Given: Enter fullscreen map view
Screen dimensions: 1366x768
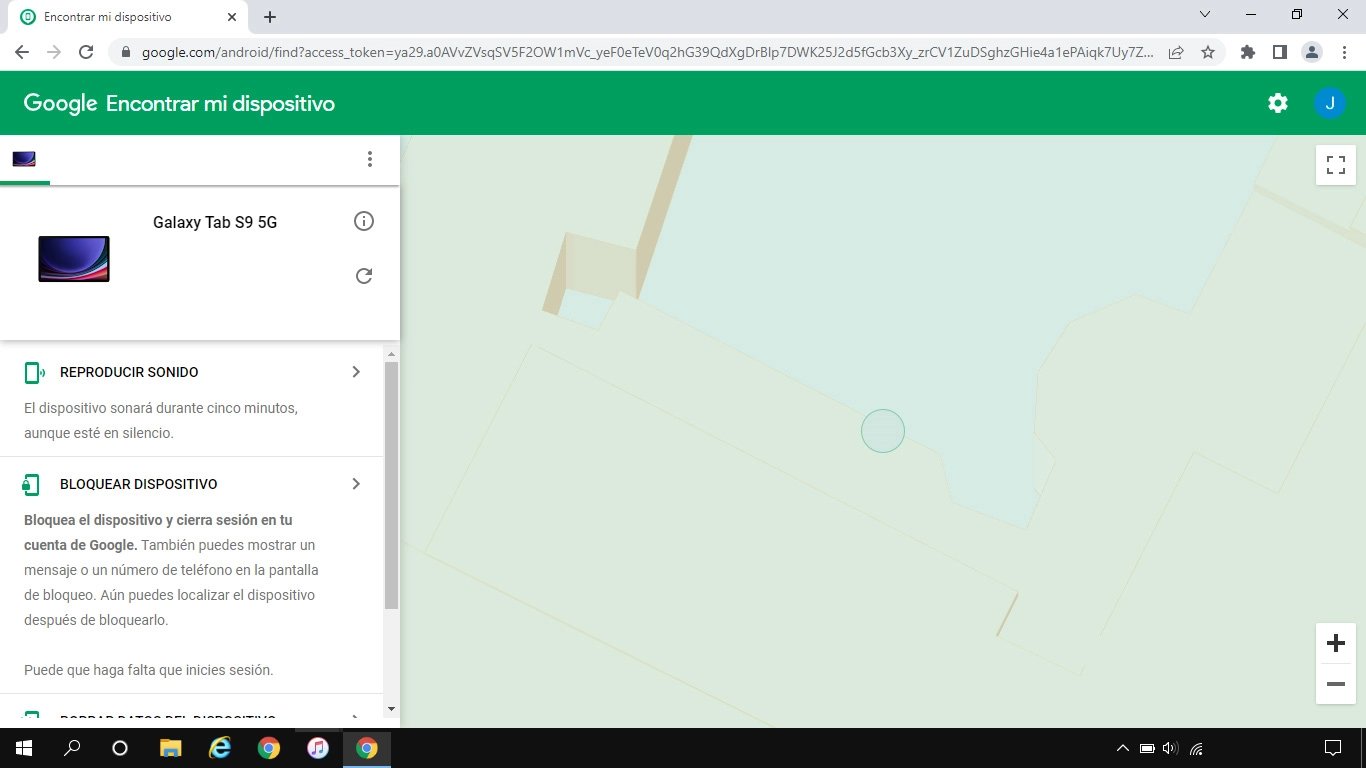Looking at the screenshot, I should [x=1335, y=164].
